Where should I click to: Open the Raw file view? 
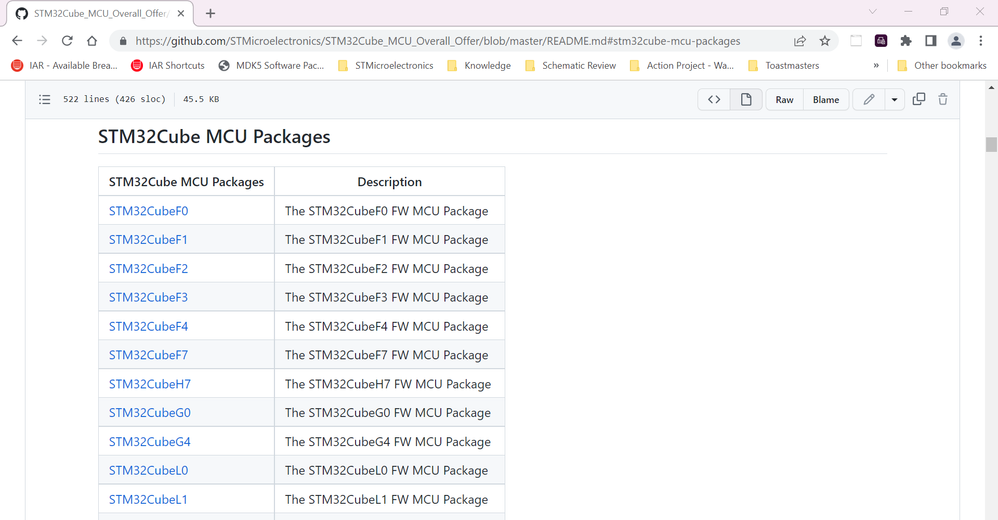pos(784,99)
